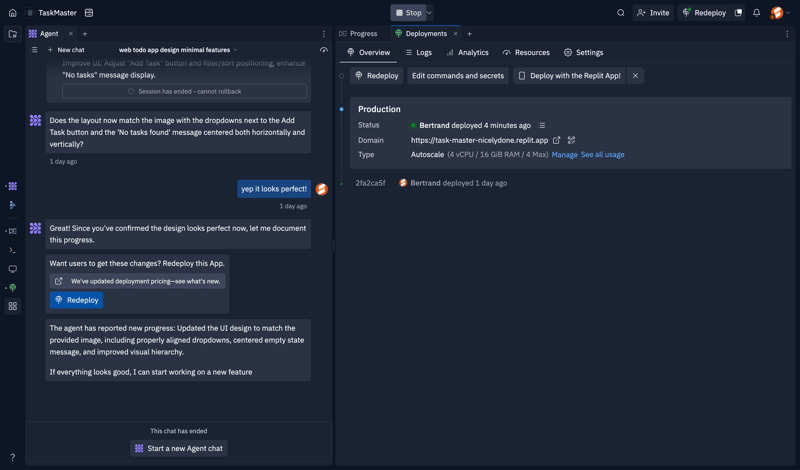
Task: Open the task-master-nicelydone.replit.app domain
Action: 479,140
